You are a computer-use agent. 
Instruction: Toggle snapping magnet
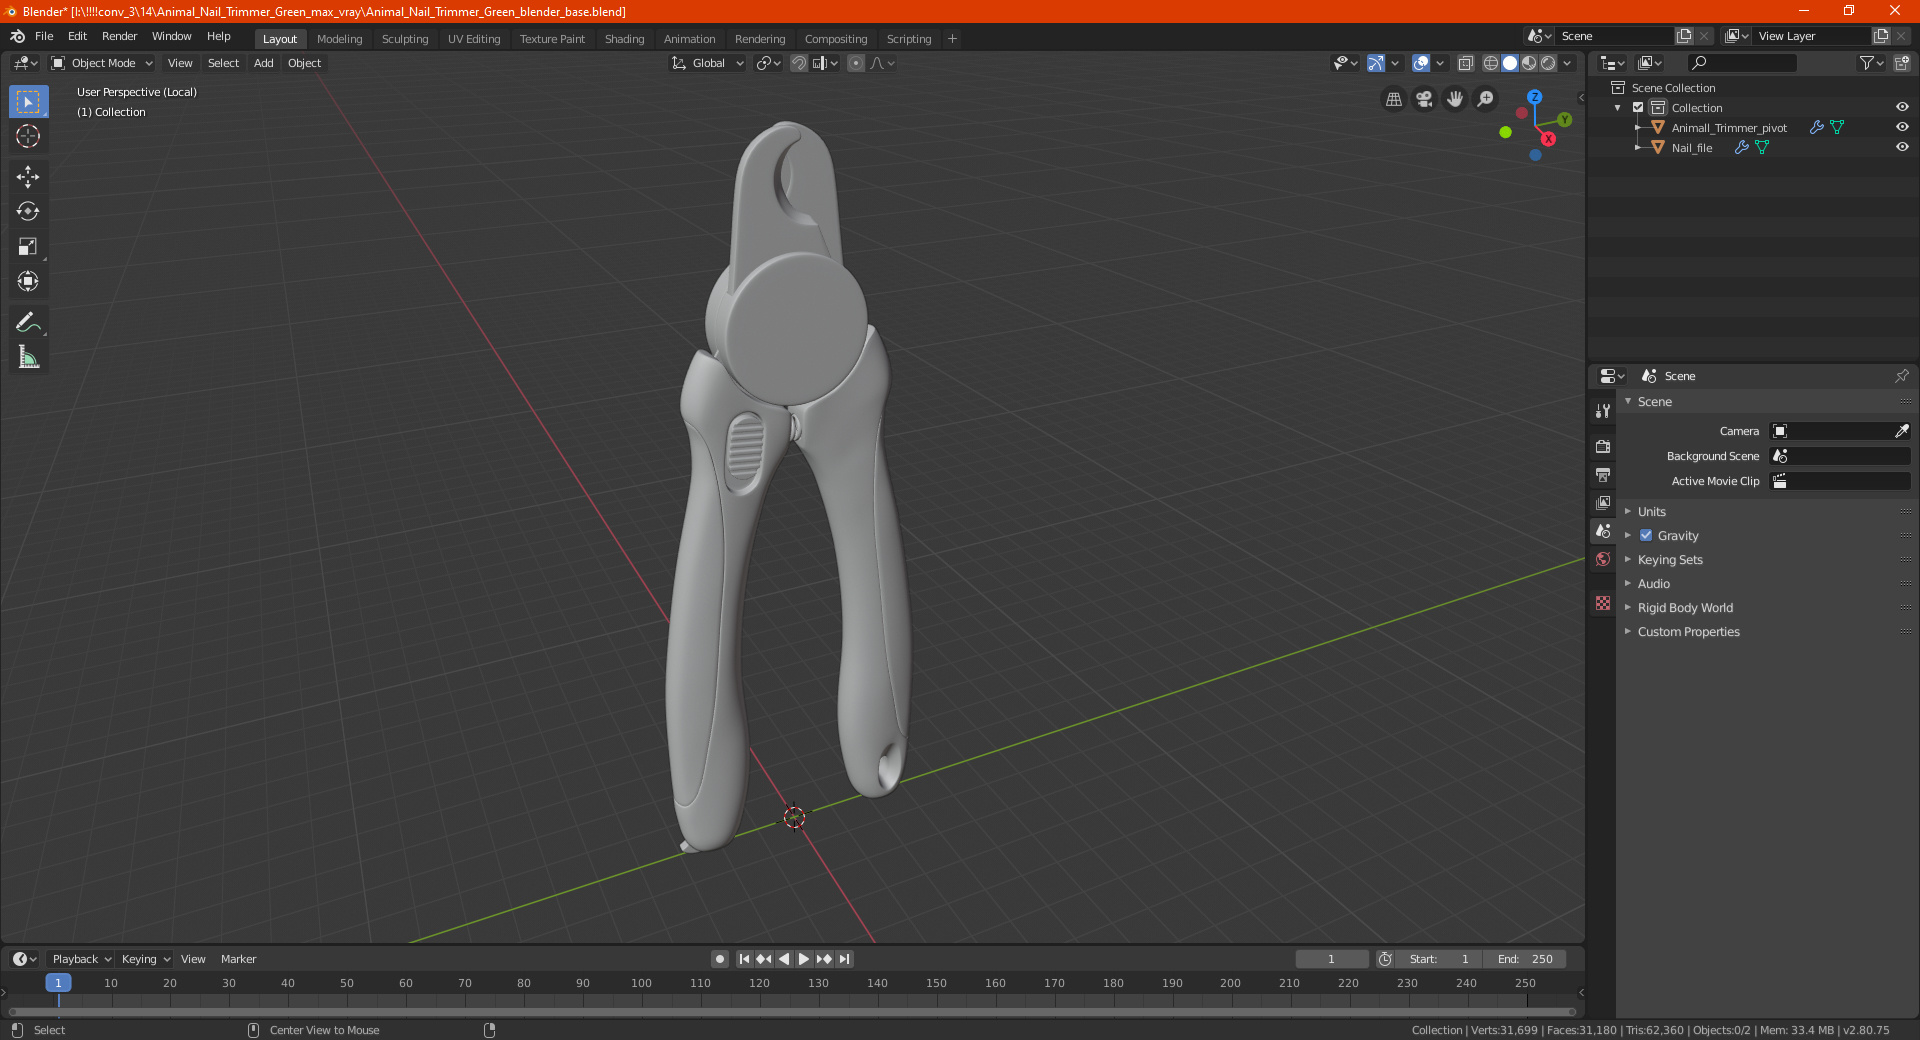[799, 63]
